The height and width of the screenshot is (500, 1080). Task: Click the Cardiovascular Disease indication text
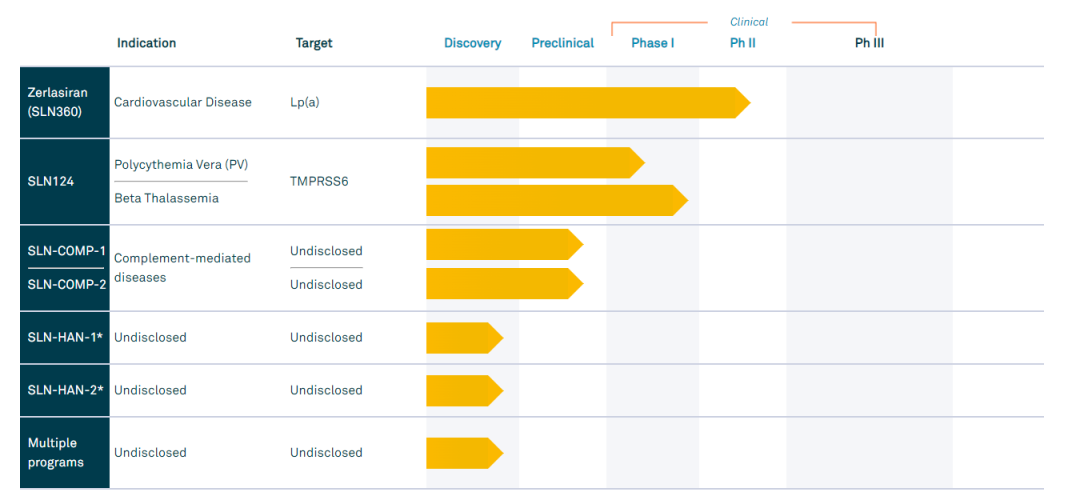click(x=183, y=102)
